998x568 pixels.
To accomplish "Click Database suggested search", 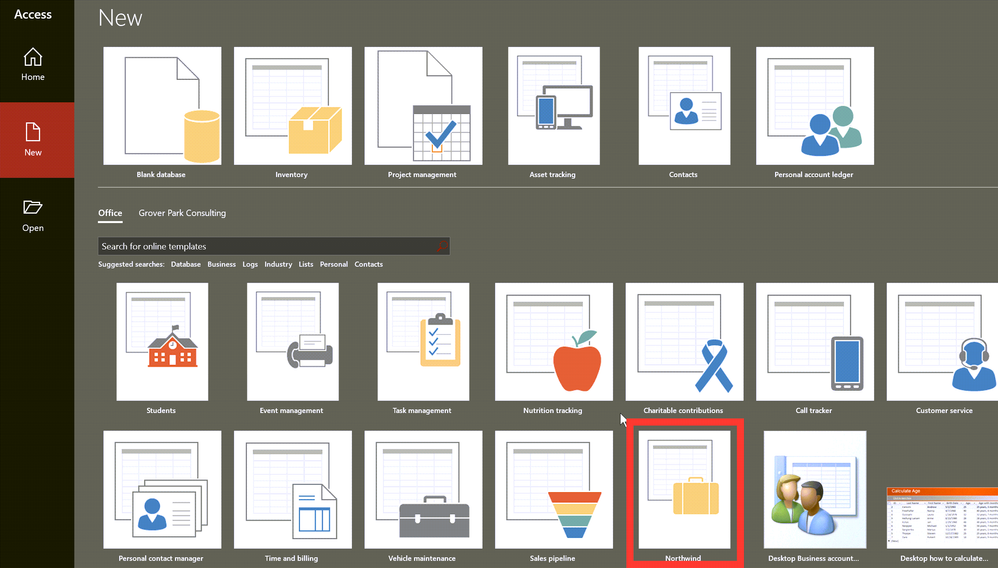I will pyautogui.click(x=186, y=264).
